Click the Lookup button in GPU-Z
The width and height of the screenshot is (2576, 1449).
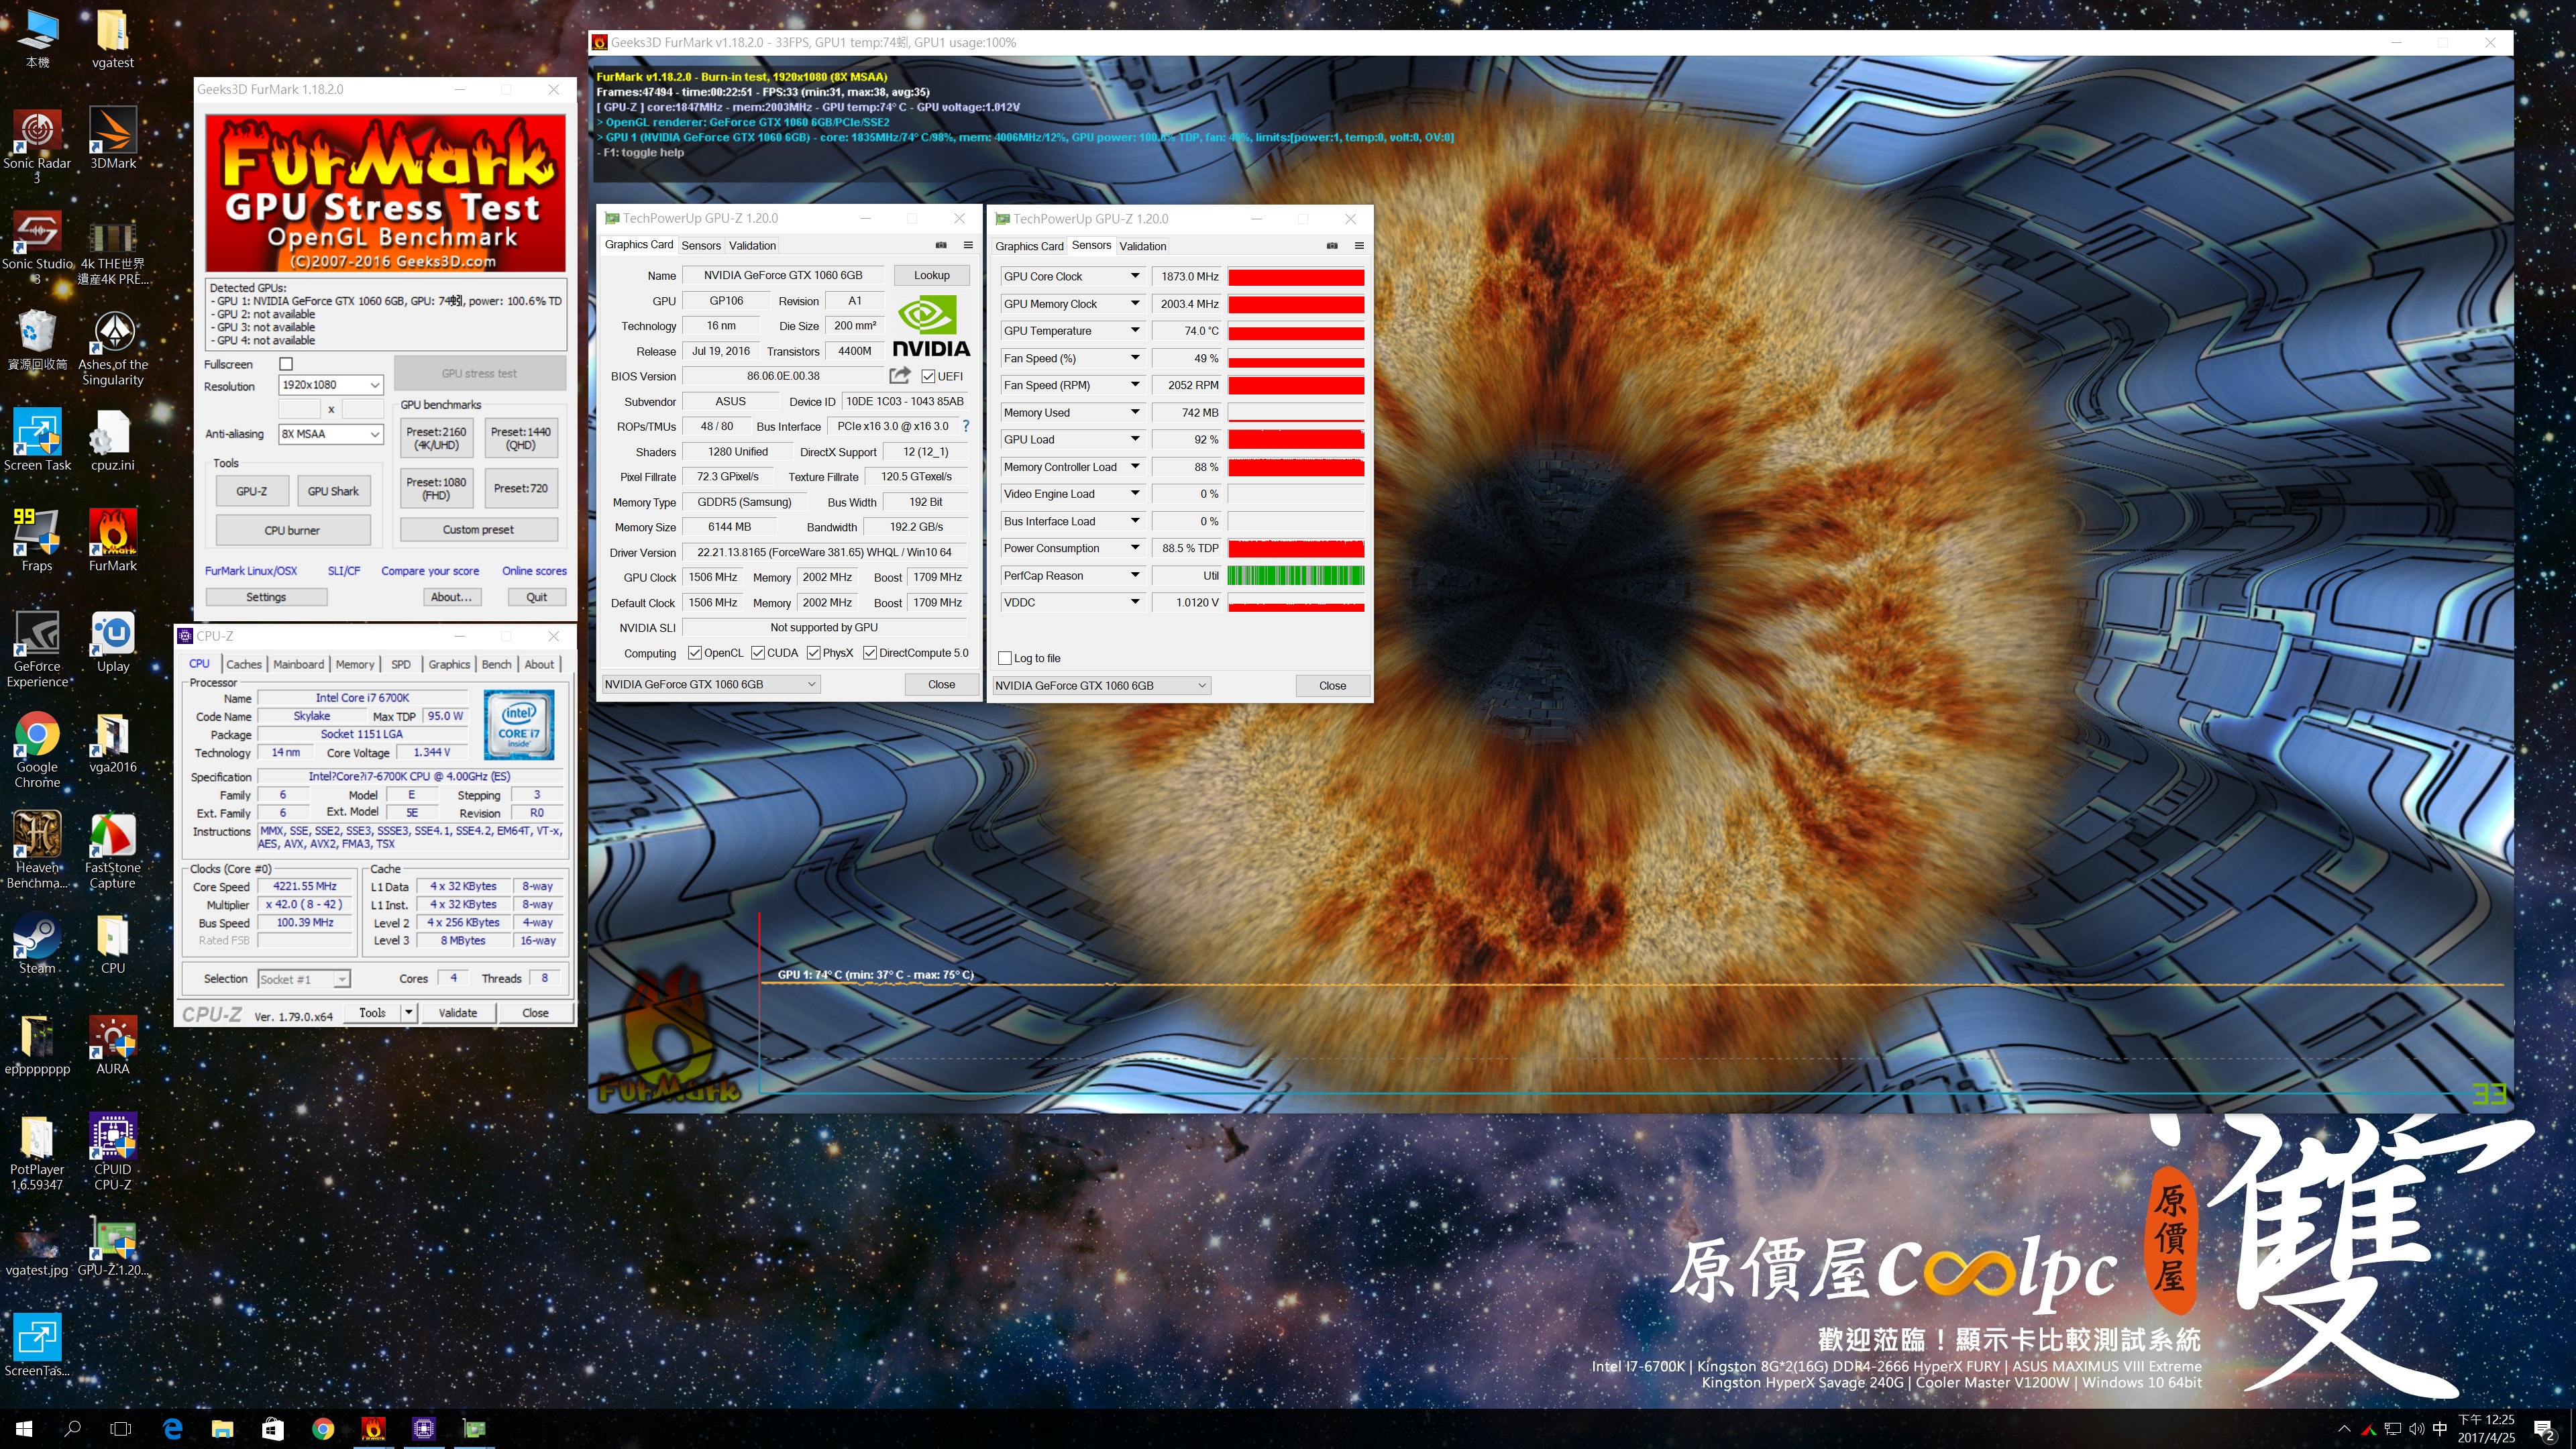click(931, 275)
